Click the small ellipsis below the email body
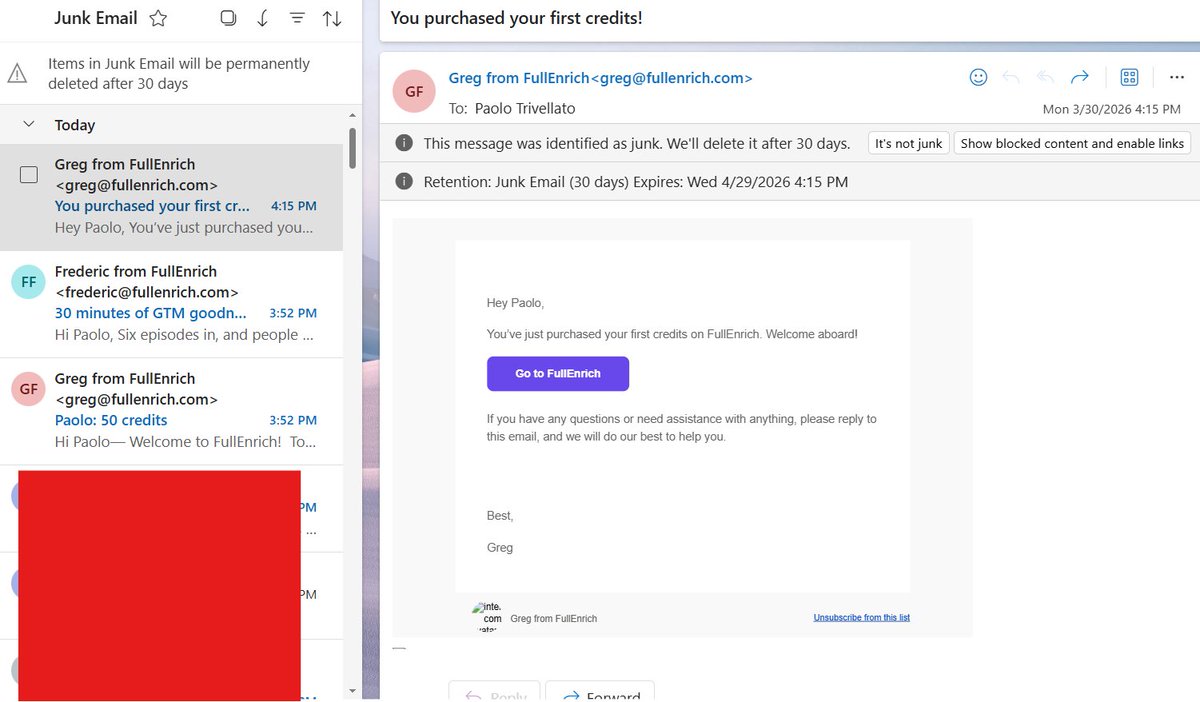Viewport: 1200px width, 702px height. [x=399, y=649]
